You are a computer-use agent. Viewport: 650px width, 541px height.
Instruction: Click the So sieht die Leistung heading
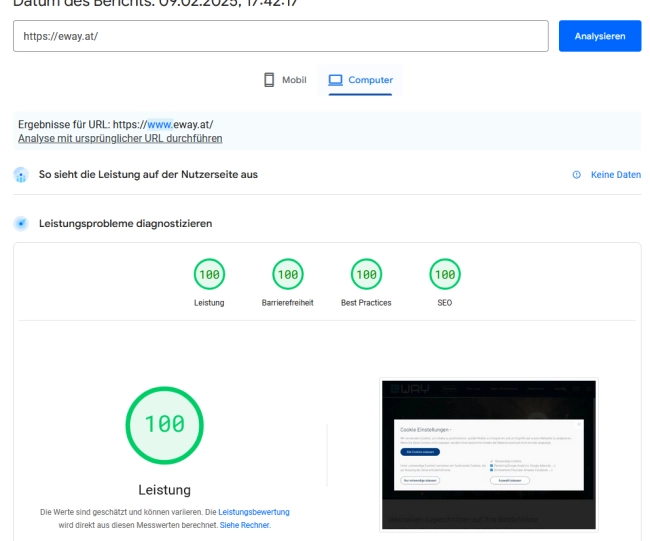(148, 175)
